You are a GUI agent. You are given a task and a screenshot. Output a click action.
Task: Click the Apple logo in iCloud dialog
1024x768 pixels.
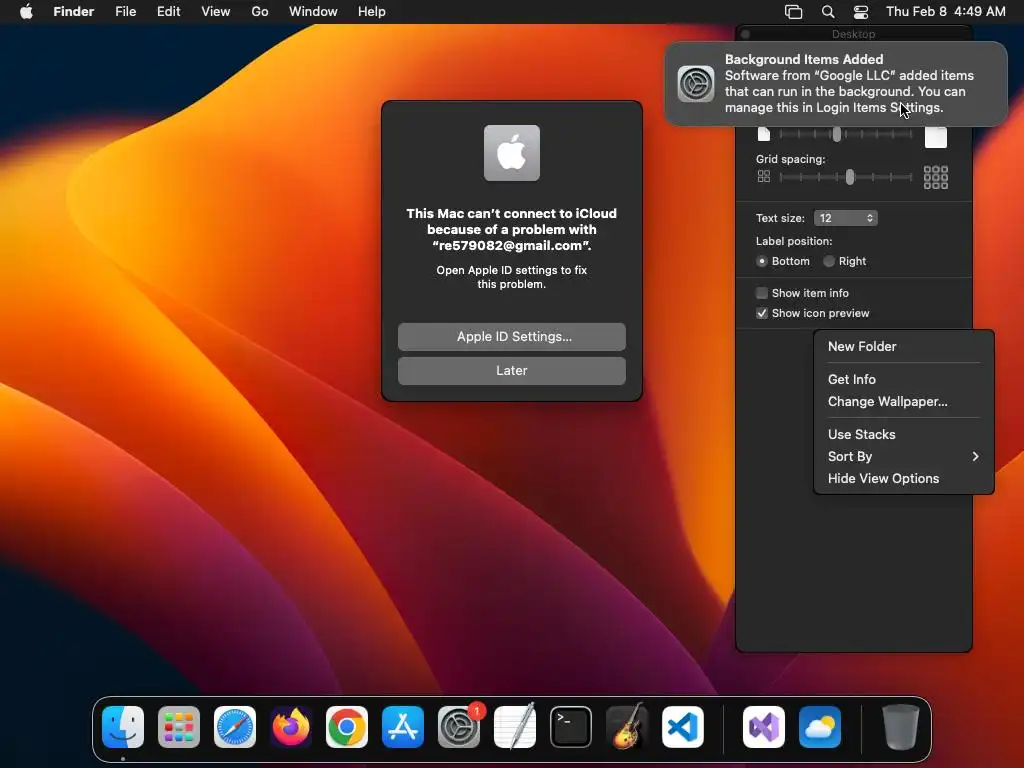pyautogui.click(x=512, y=153)
